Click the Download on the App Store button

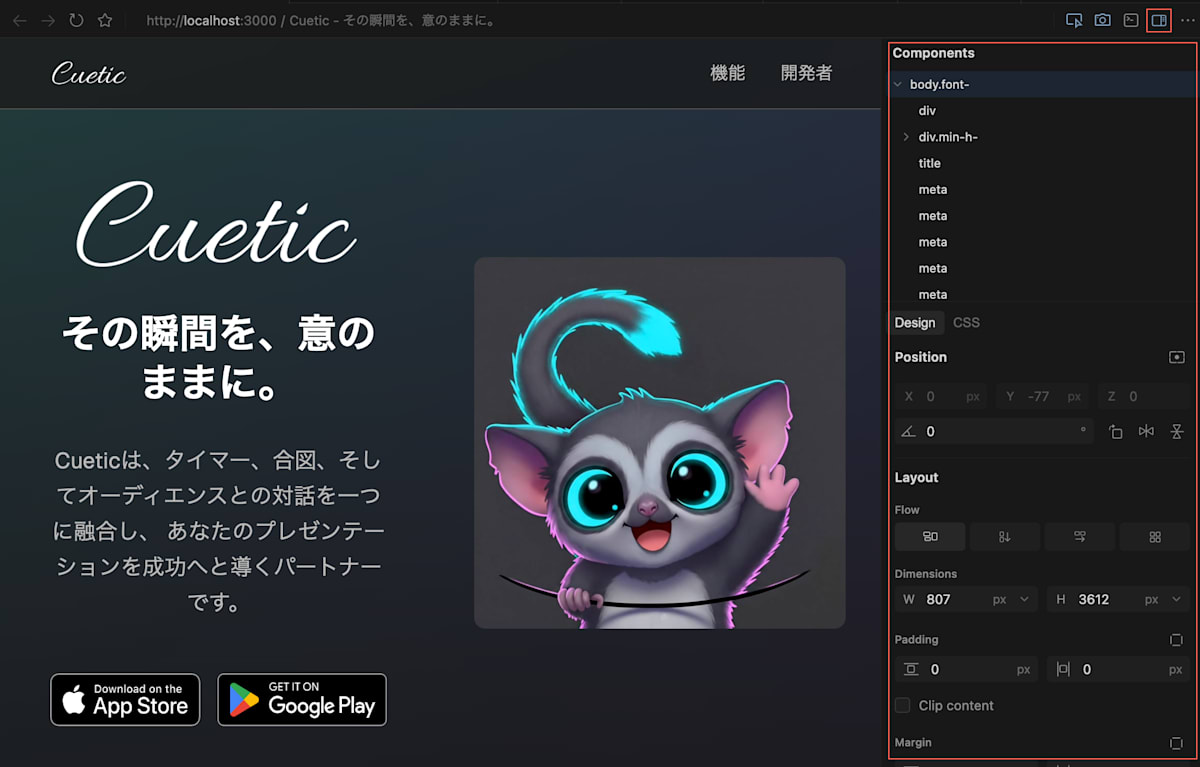125,700
